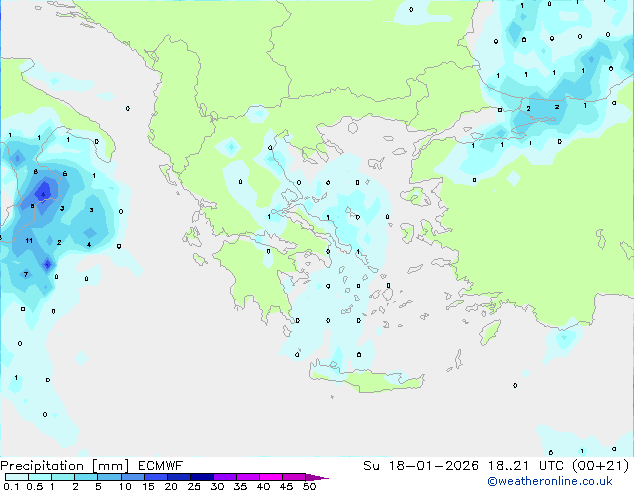Click the above-50 mm arrow tip of legend

click(x=317, y=477)
